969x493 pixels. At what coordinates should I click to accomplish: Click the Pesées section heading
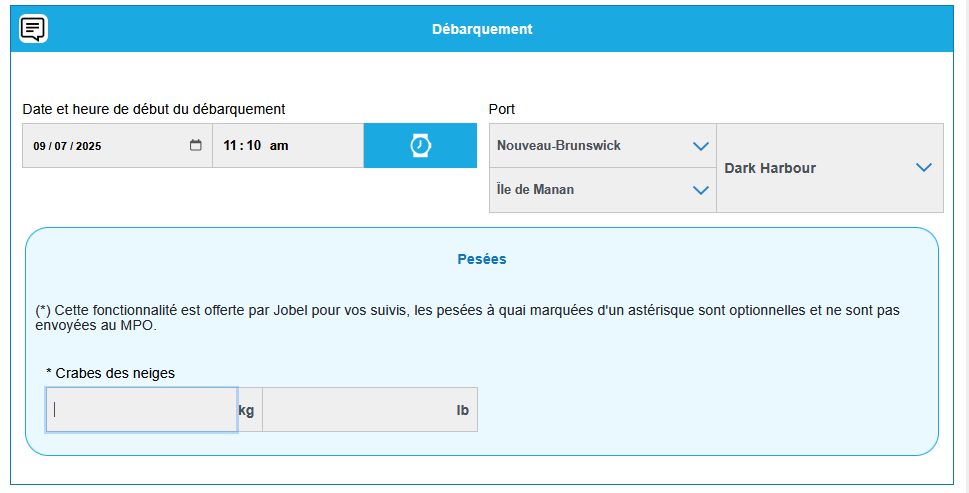(482, 259)
